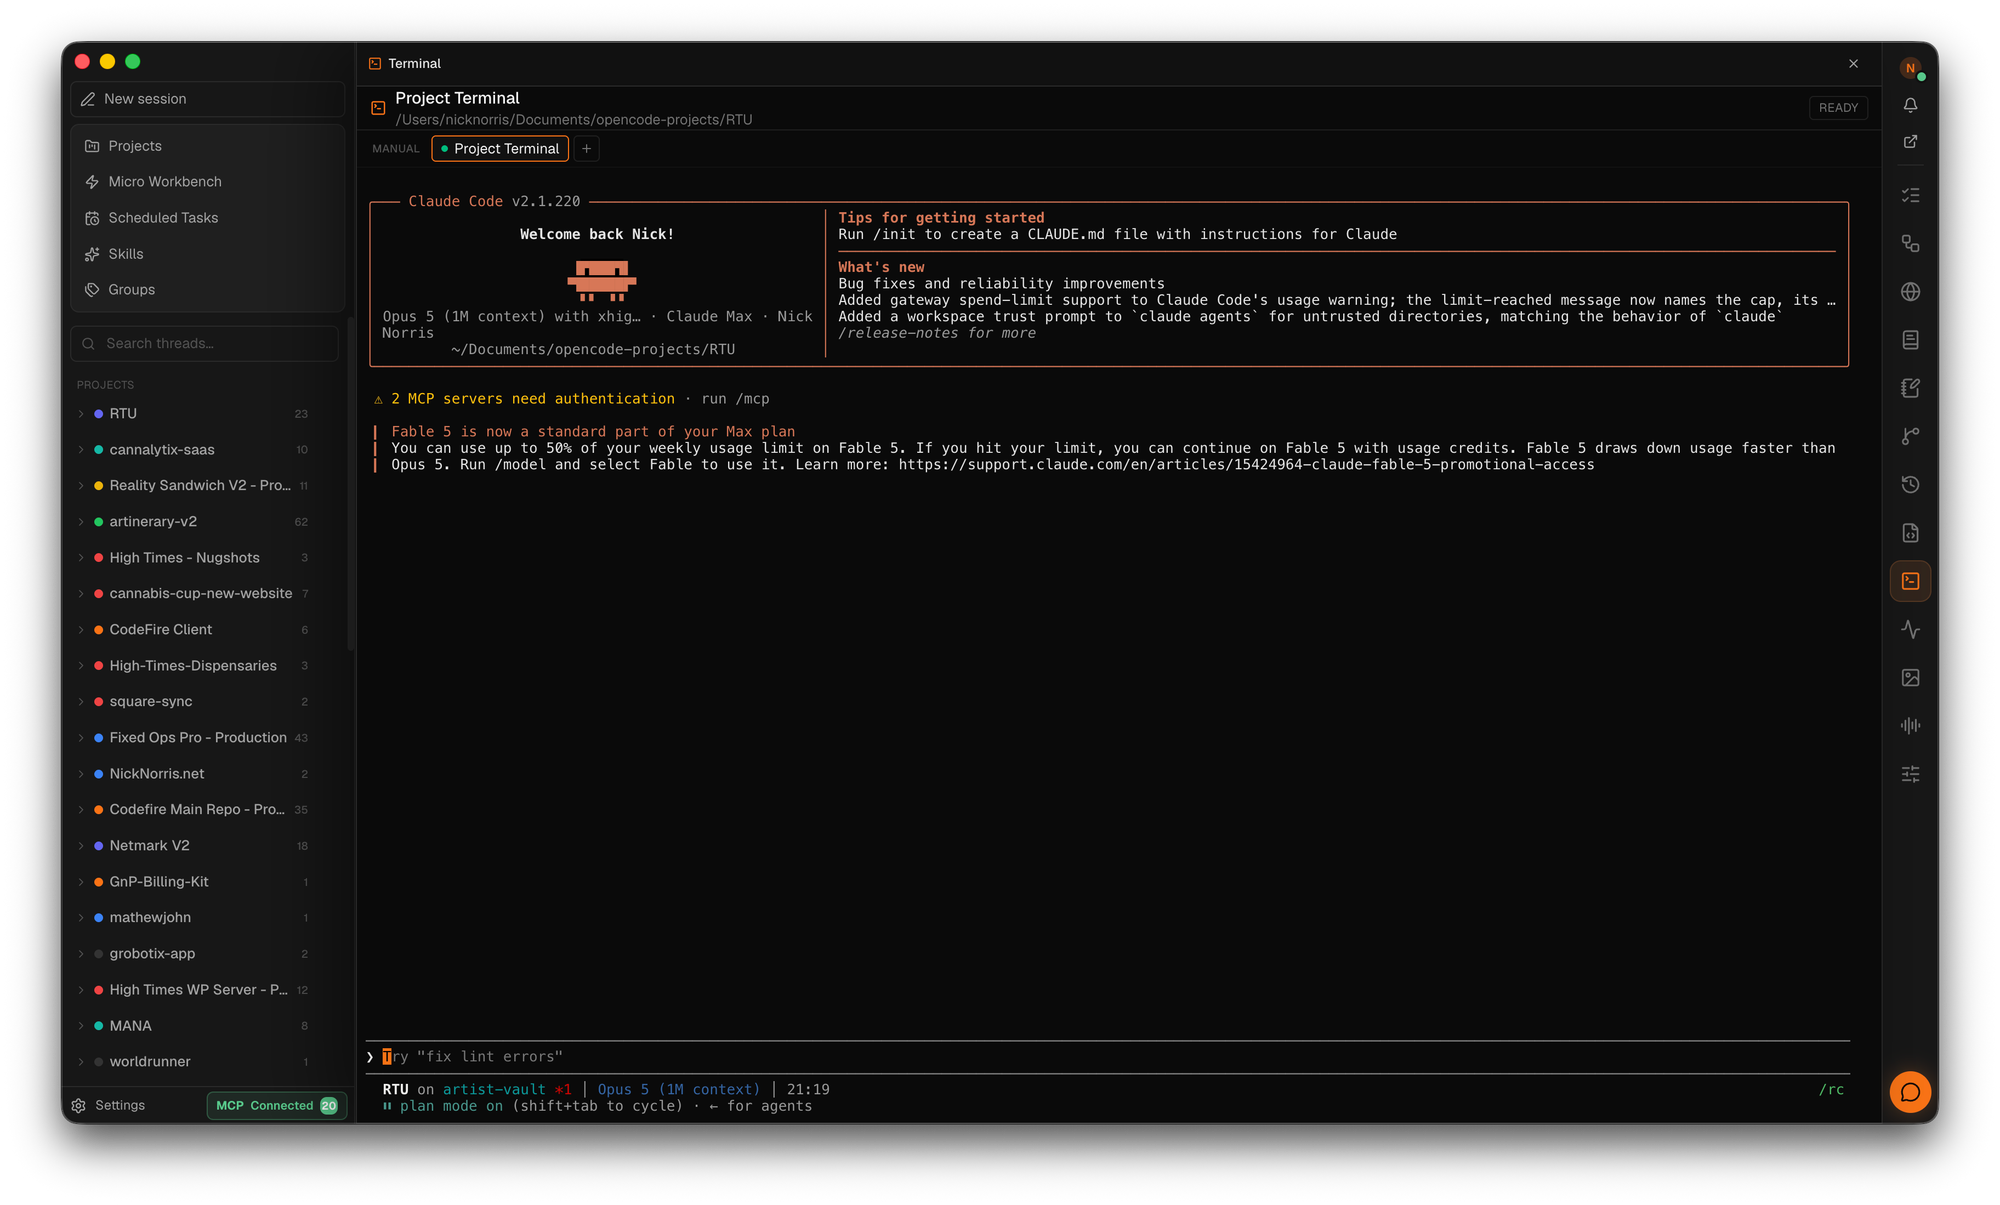
Task: Select the Project Terminal tab
Action: coord(500,148)
